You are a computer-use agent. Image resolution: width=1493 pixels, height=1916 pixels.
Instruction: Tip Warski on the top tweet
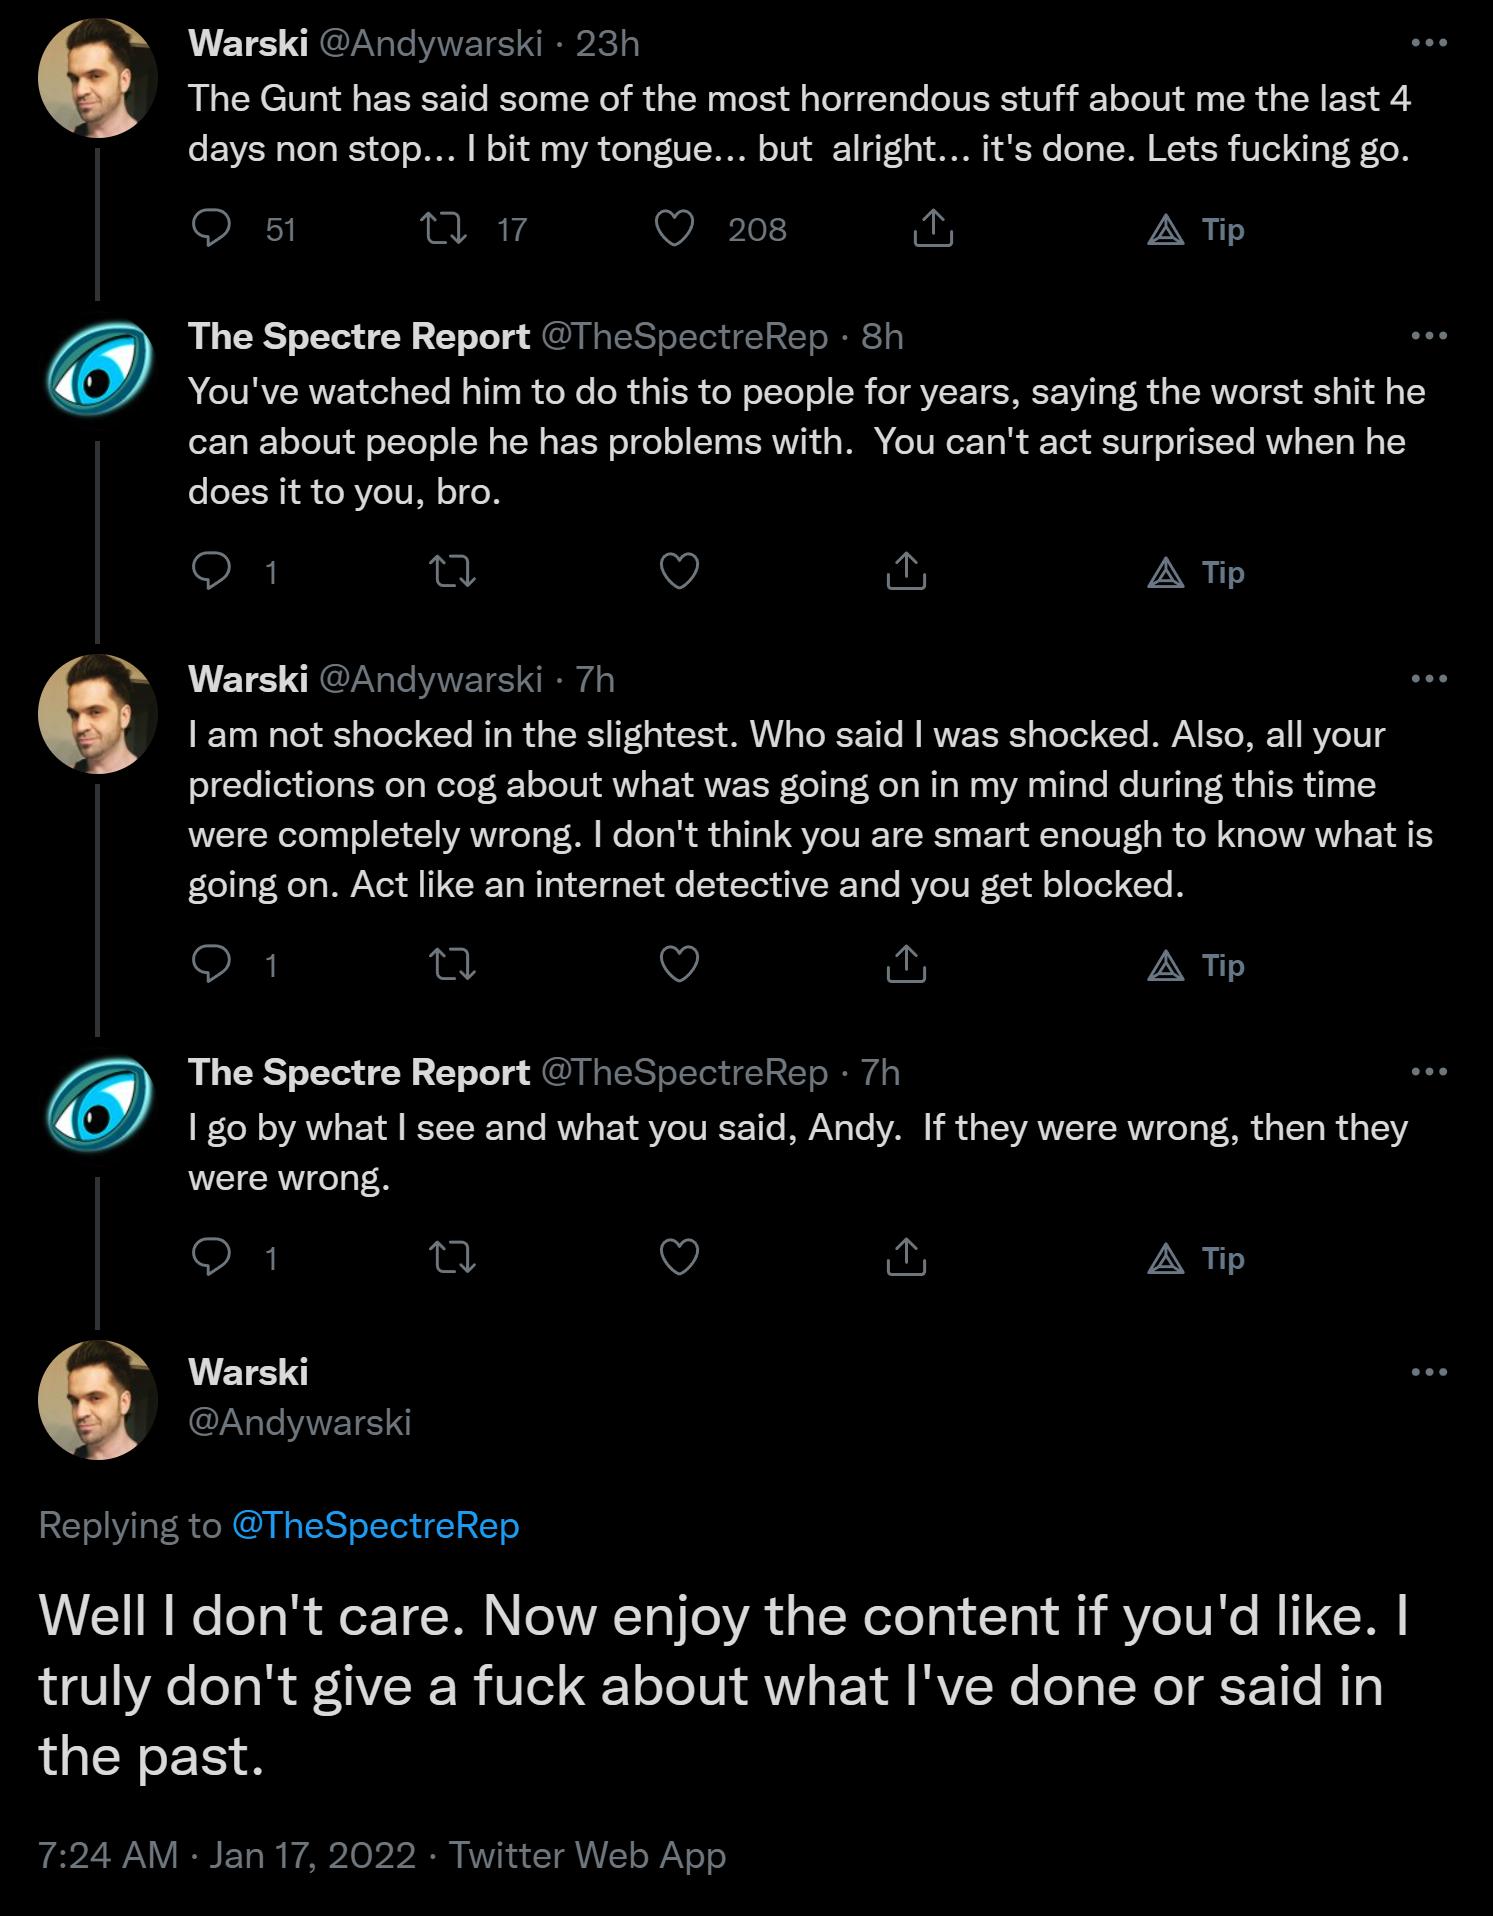point(1196,230)
